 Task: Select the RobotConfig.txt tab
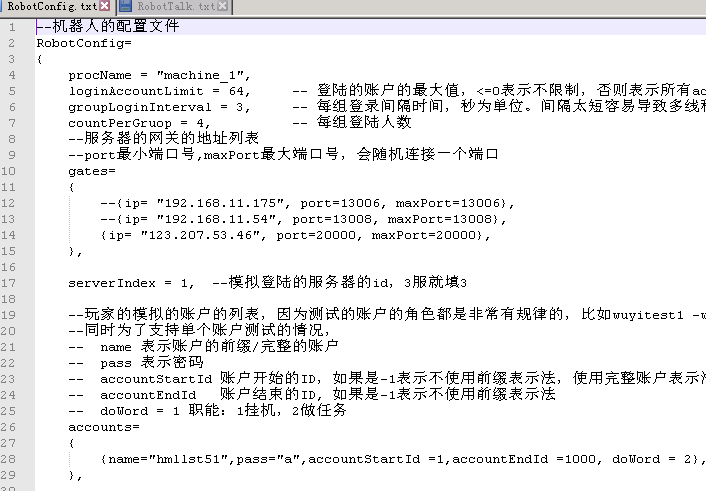coord(52,7)
